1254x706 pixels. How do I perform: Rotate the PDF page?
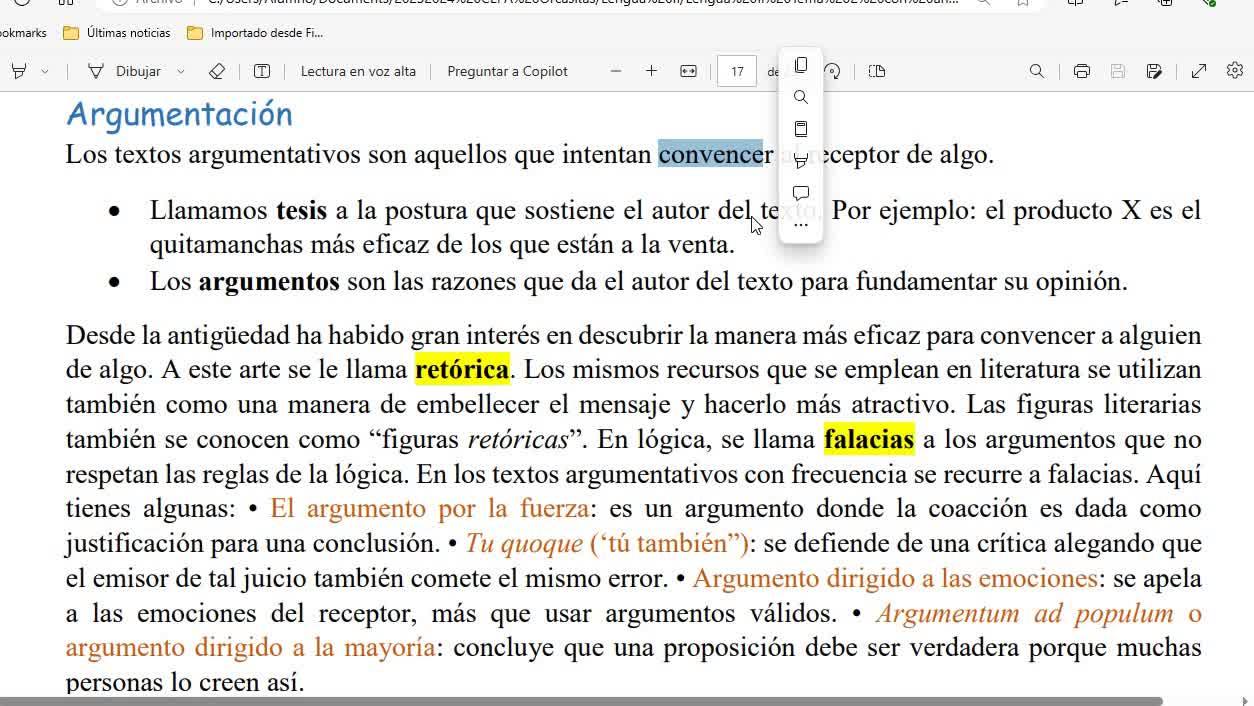coord(832,71)
